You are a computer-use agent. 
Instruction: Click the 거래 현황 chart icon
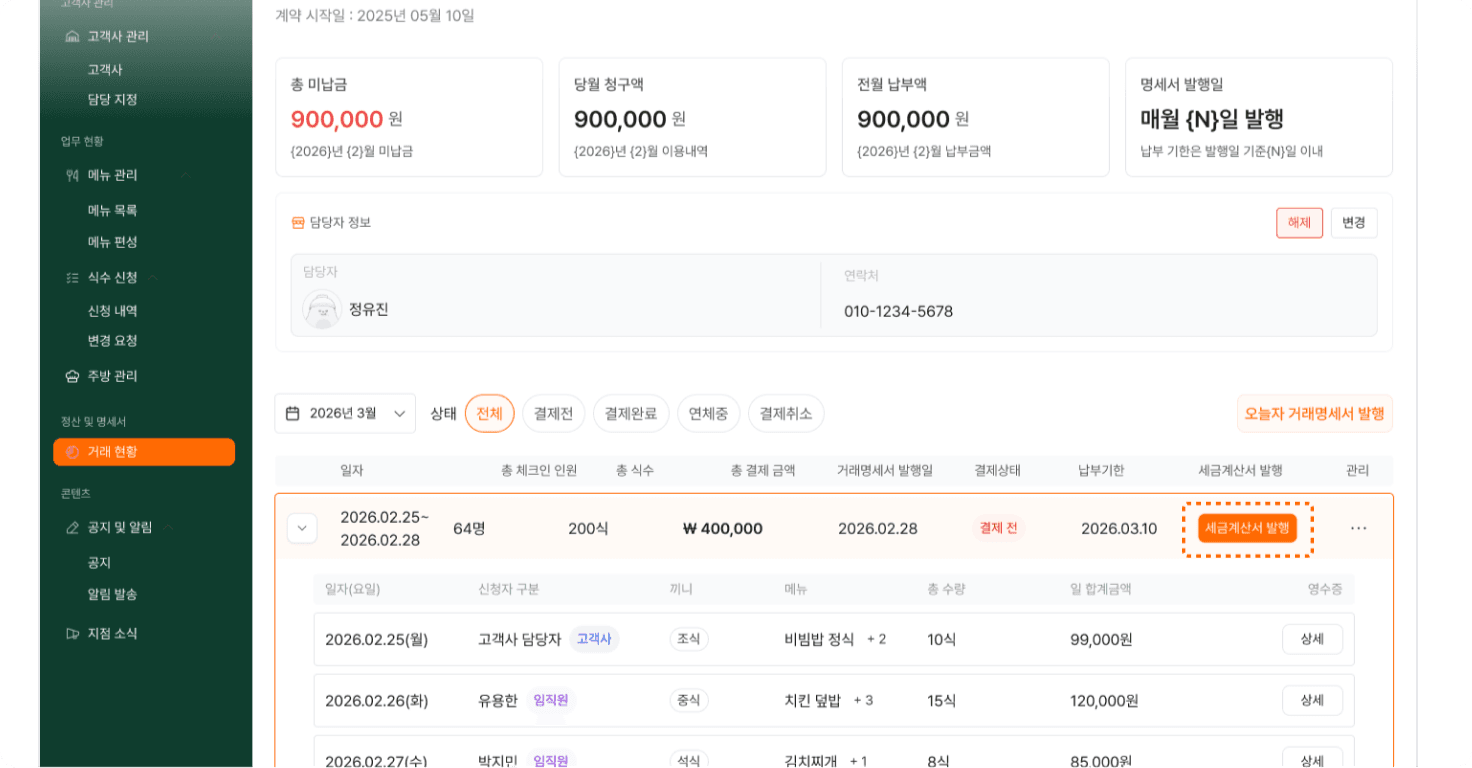coord(72,452)
